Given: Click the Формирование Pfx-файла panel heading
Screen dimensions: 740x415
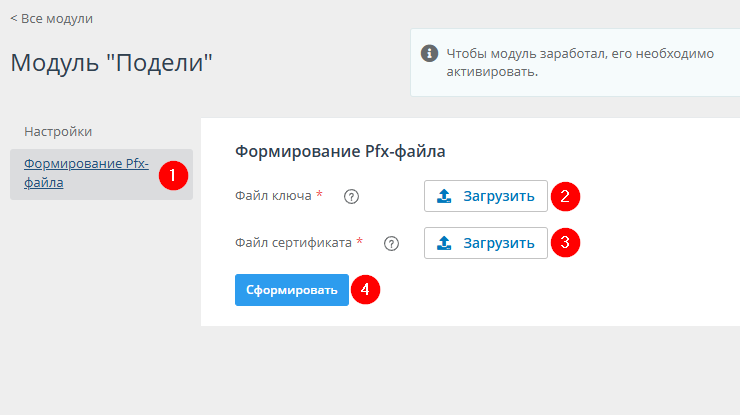Looking at the screenshot, I should pyautogui.click(x=340, y=152).
